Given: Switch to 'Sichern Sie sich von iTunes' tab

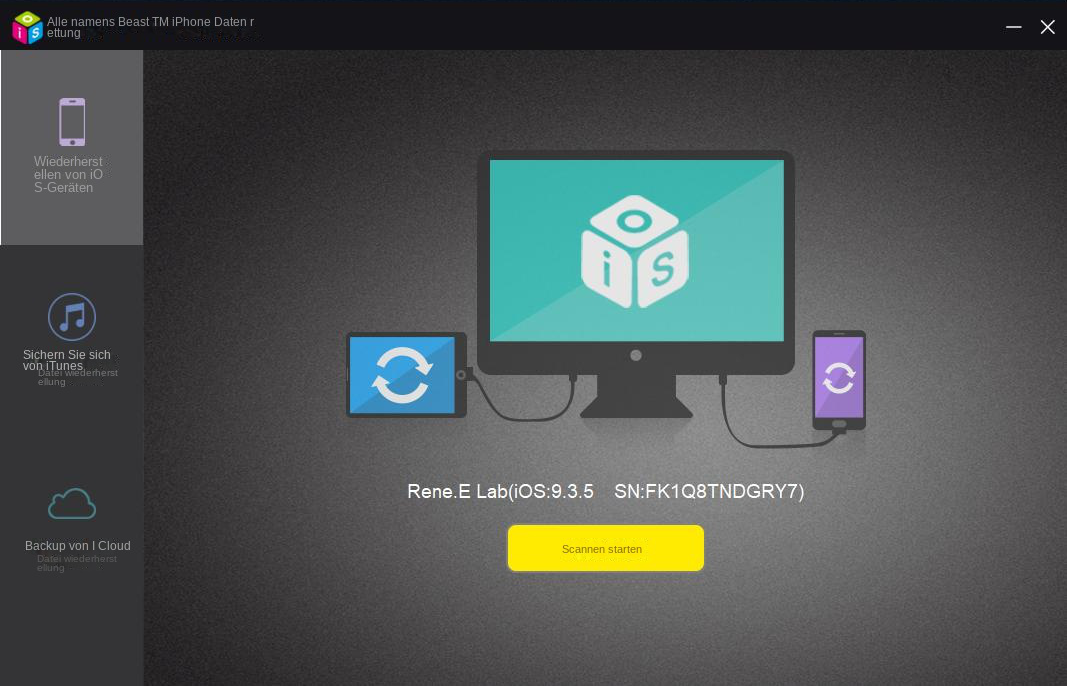Looking at the screenshot, I should [71, 340].
